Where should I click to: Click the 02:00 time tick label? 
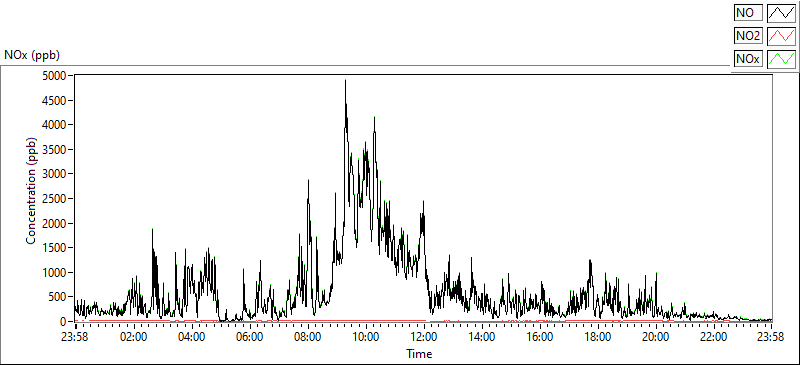(x=134, y=337)
